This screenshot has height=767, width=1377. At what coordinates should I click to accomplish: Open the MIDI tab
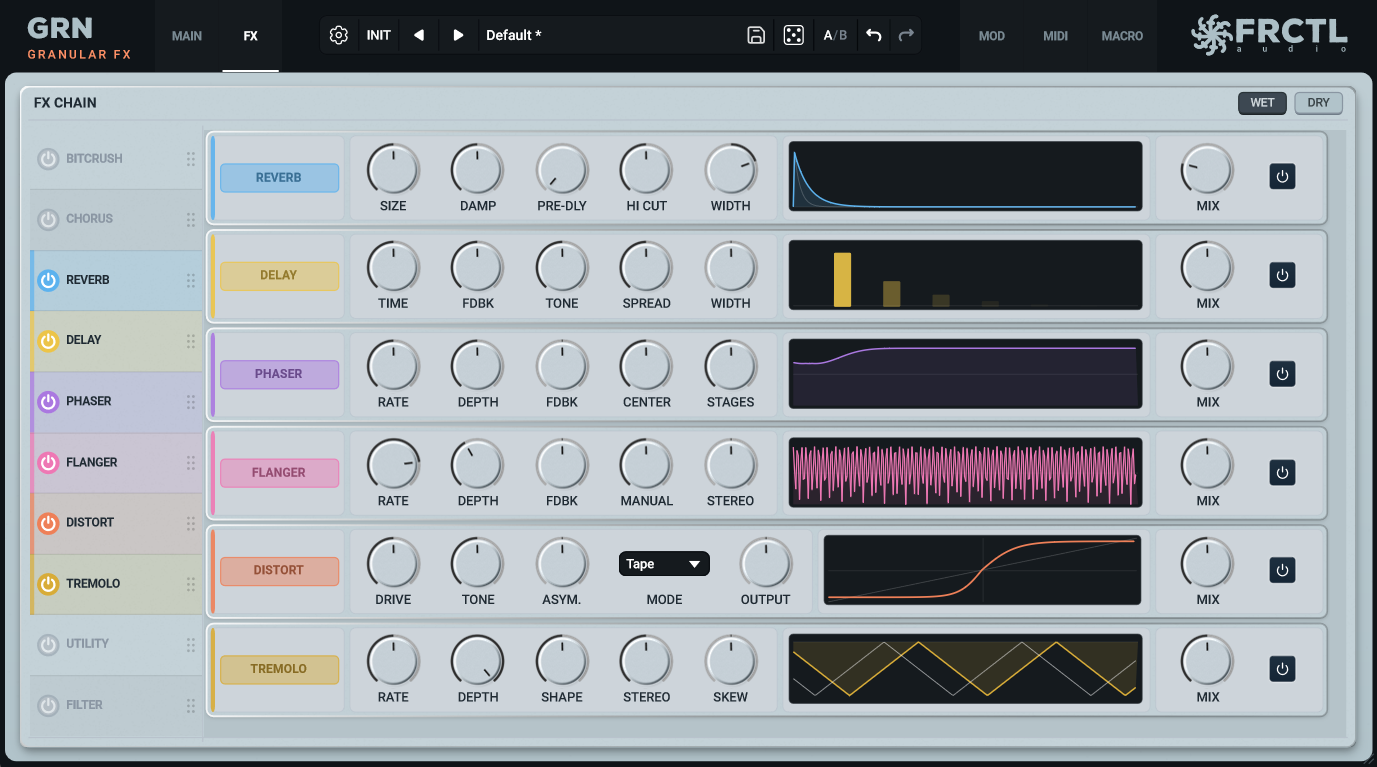click(x=1055, y=36)
